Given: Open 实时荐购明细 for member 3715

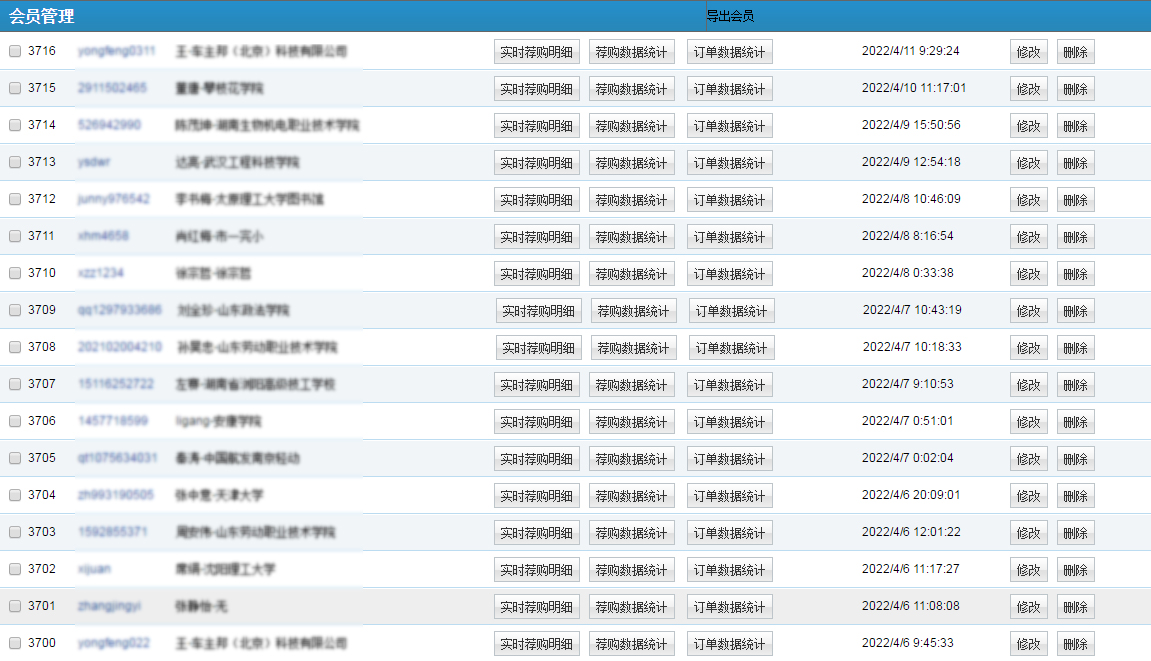Looking at the screenshot, I should 536,89.
